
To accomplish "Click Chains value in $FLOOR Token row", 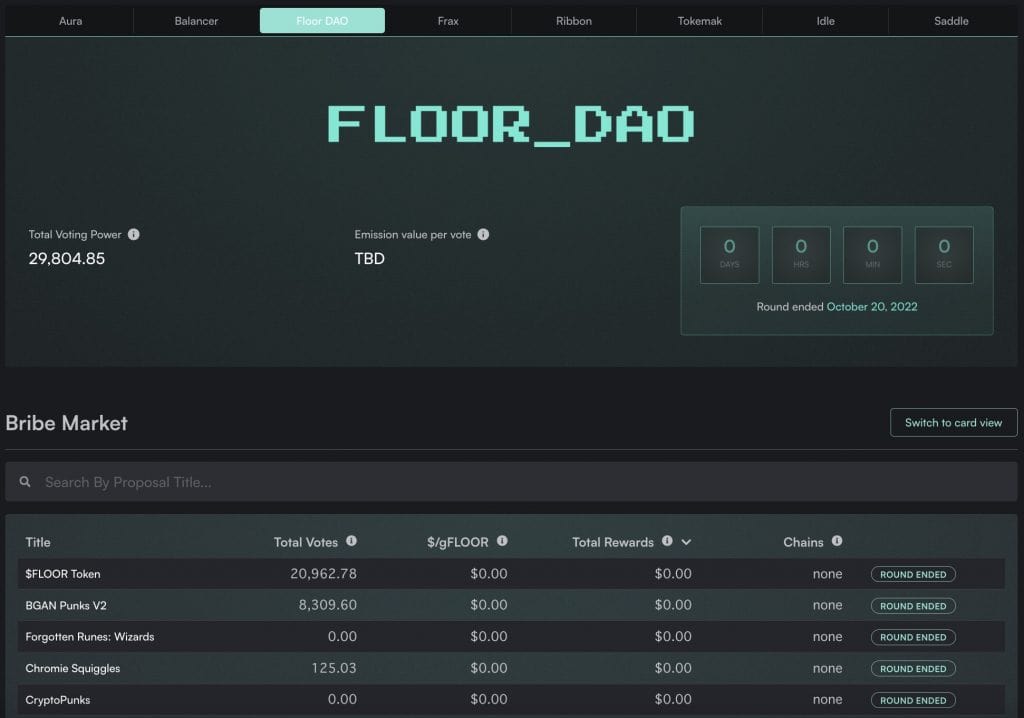I will click(x=827, y=574).
